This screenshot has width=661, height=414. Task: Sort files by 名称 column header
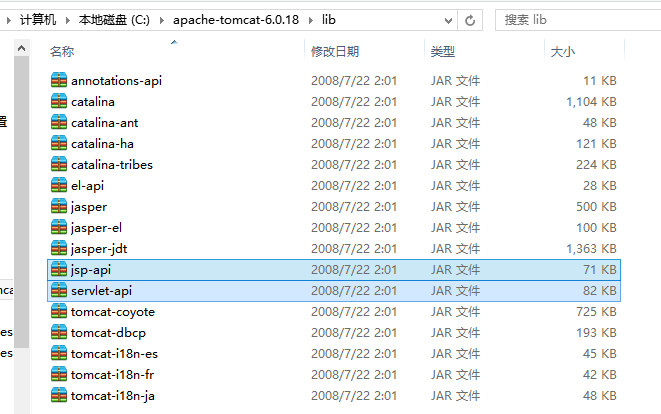click(62, 51)
